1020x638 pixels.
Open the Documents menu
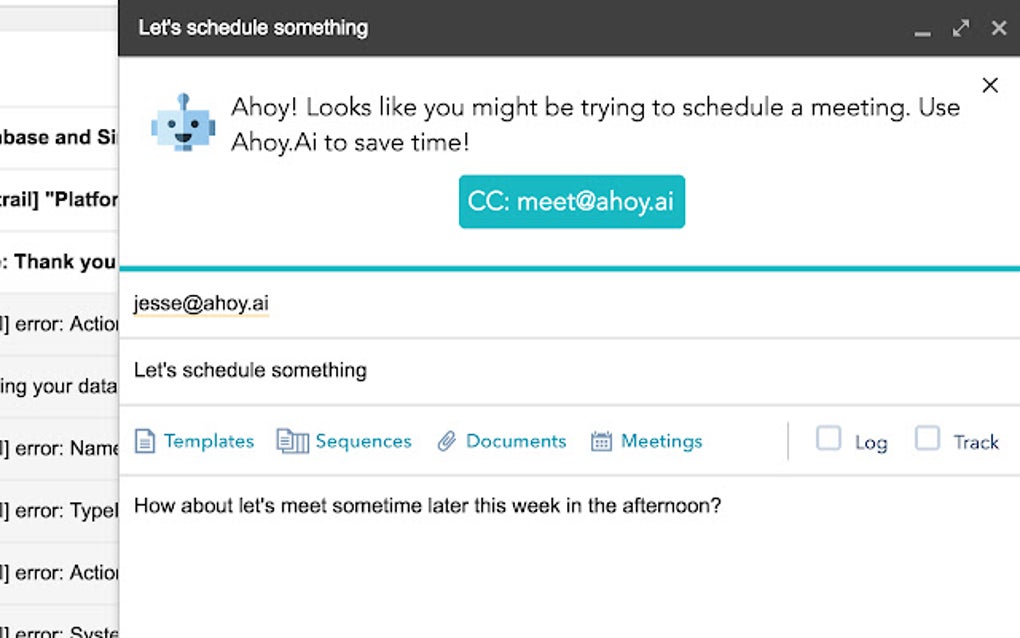pos(516,441)
